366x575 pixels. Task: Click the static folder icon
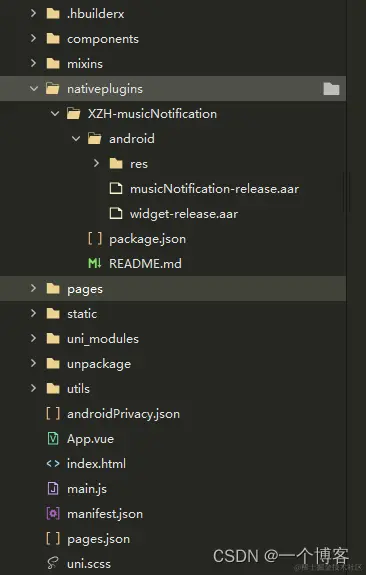(x=53, y=314)
